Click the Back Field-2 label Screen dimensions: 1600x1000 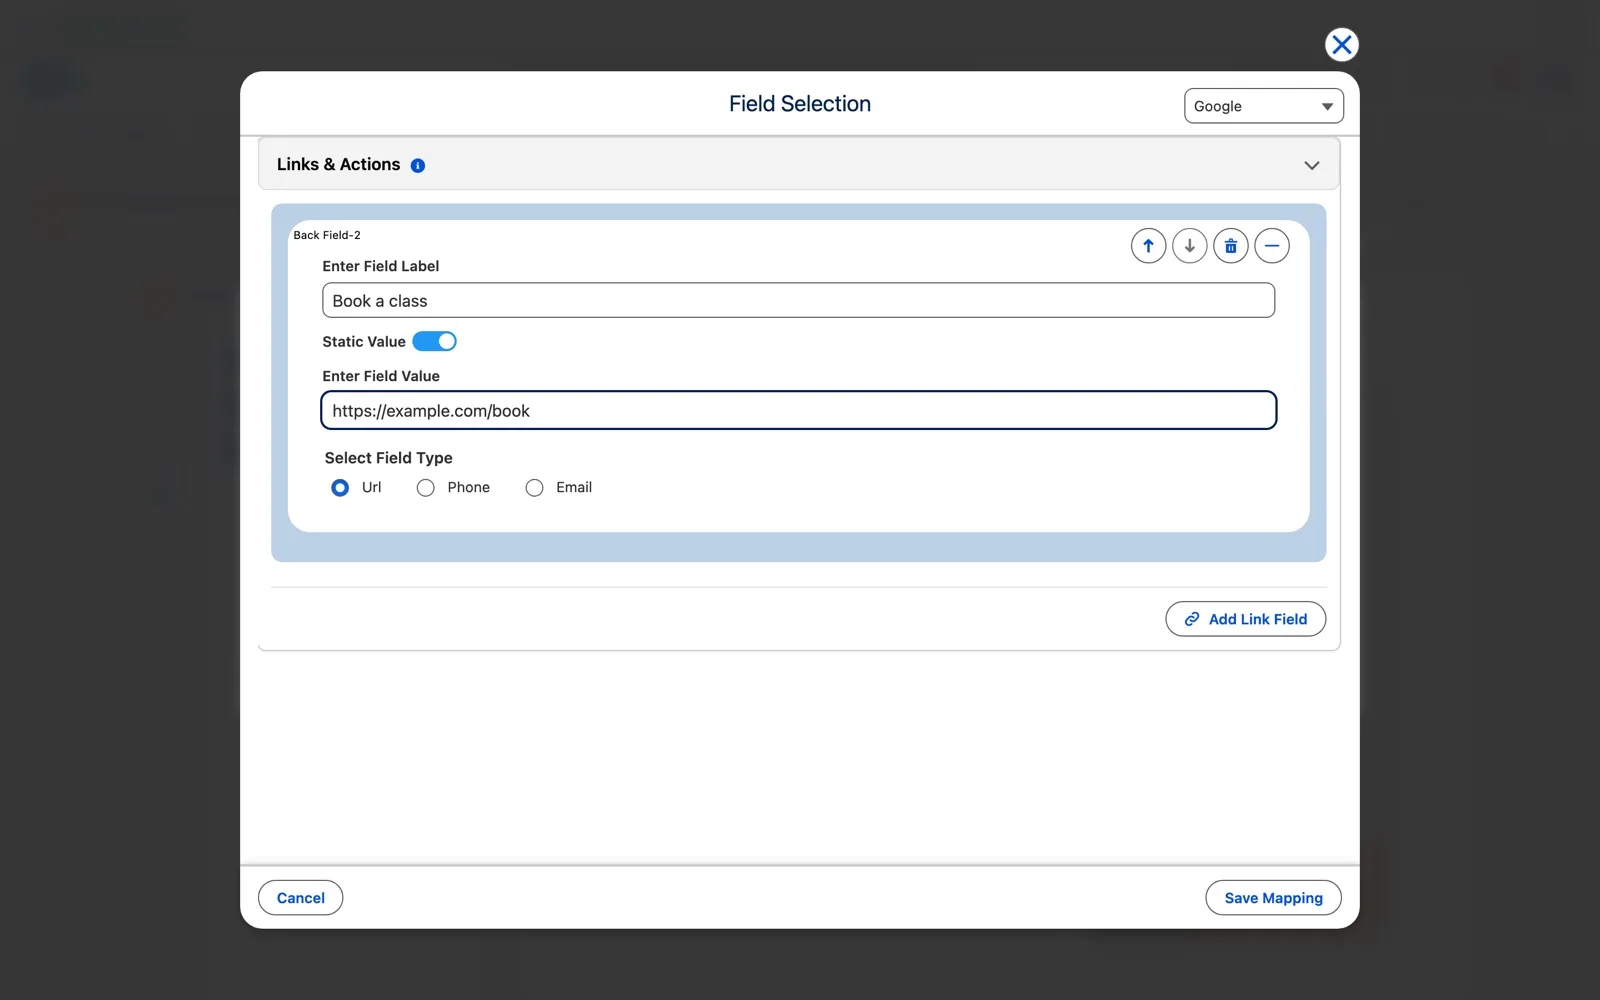click(327, 236)
